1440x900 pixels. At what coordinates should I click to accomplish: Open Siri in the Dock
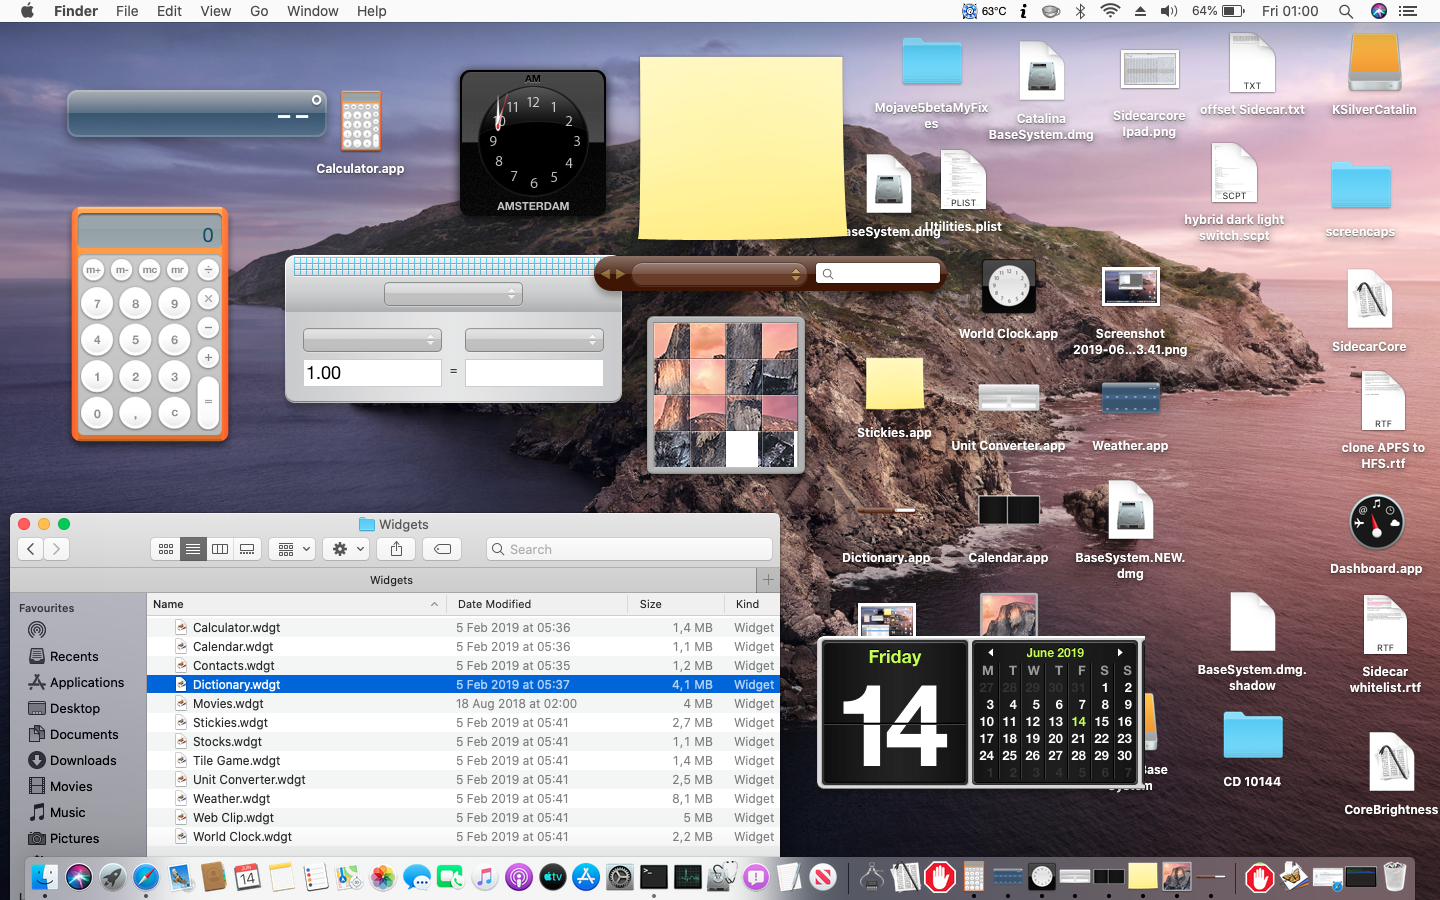click(79, 878)
